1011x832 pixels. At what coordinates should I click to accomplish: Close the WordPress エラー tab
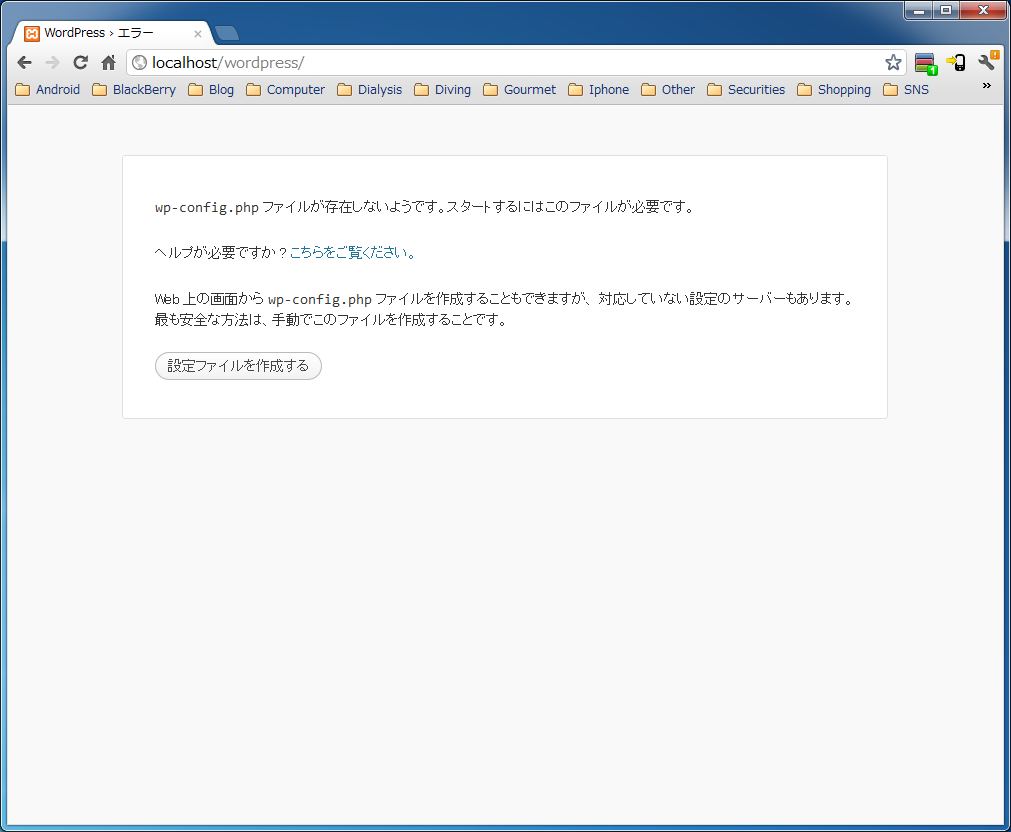pos(198,34)
